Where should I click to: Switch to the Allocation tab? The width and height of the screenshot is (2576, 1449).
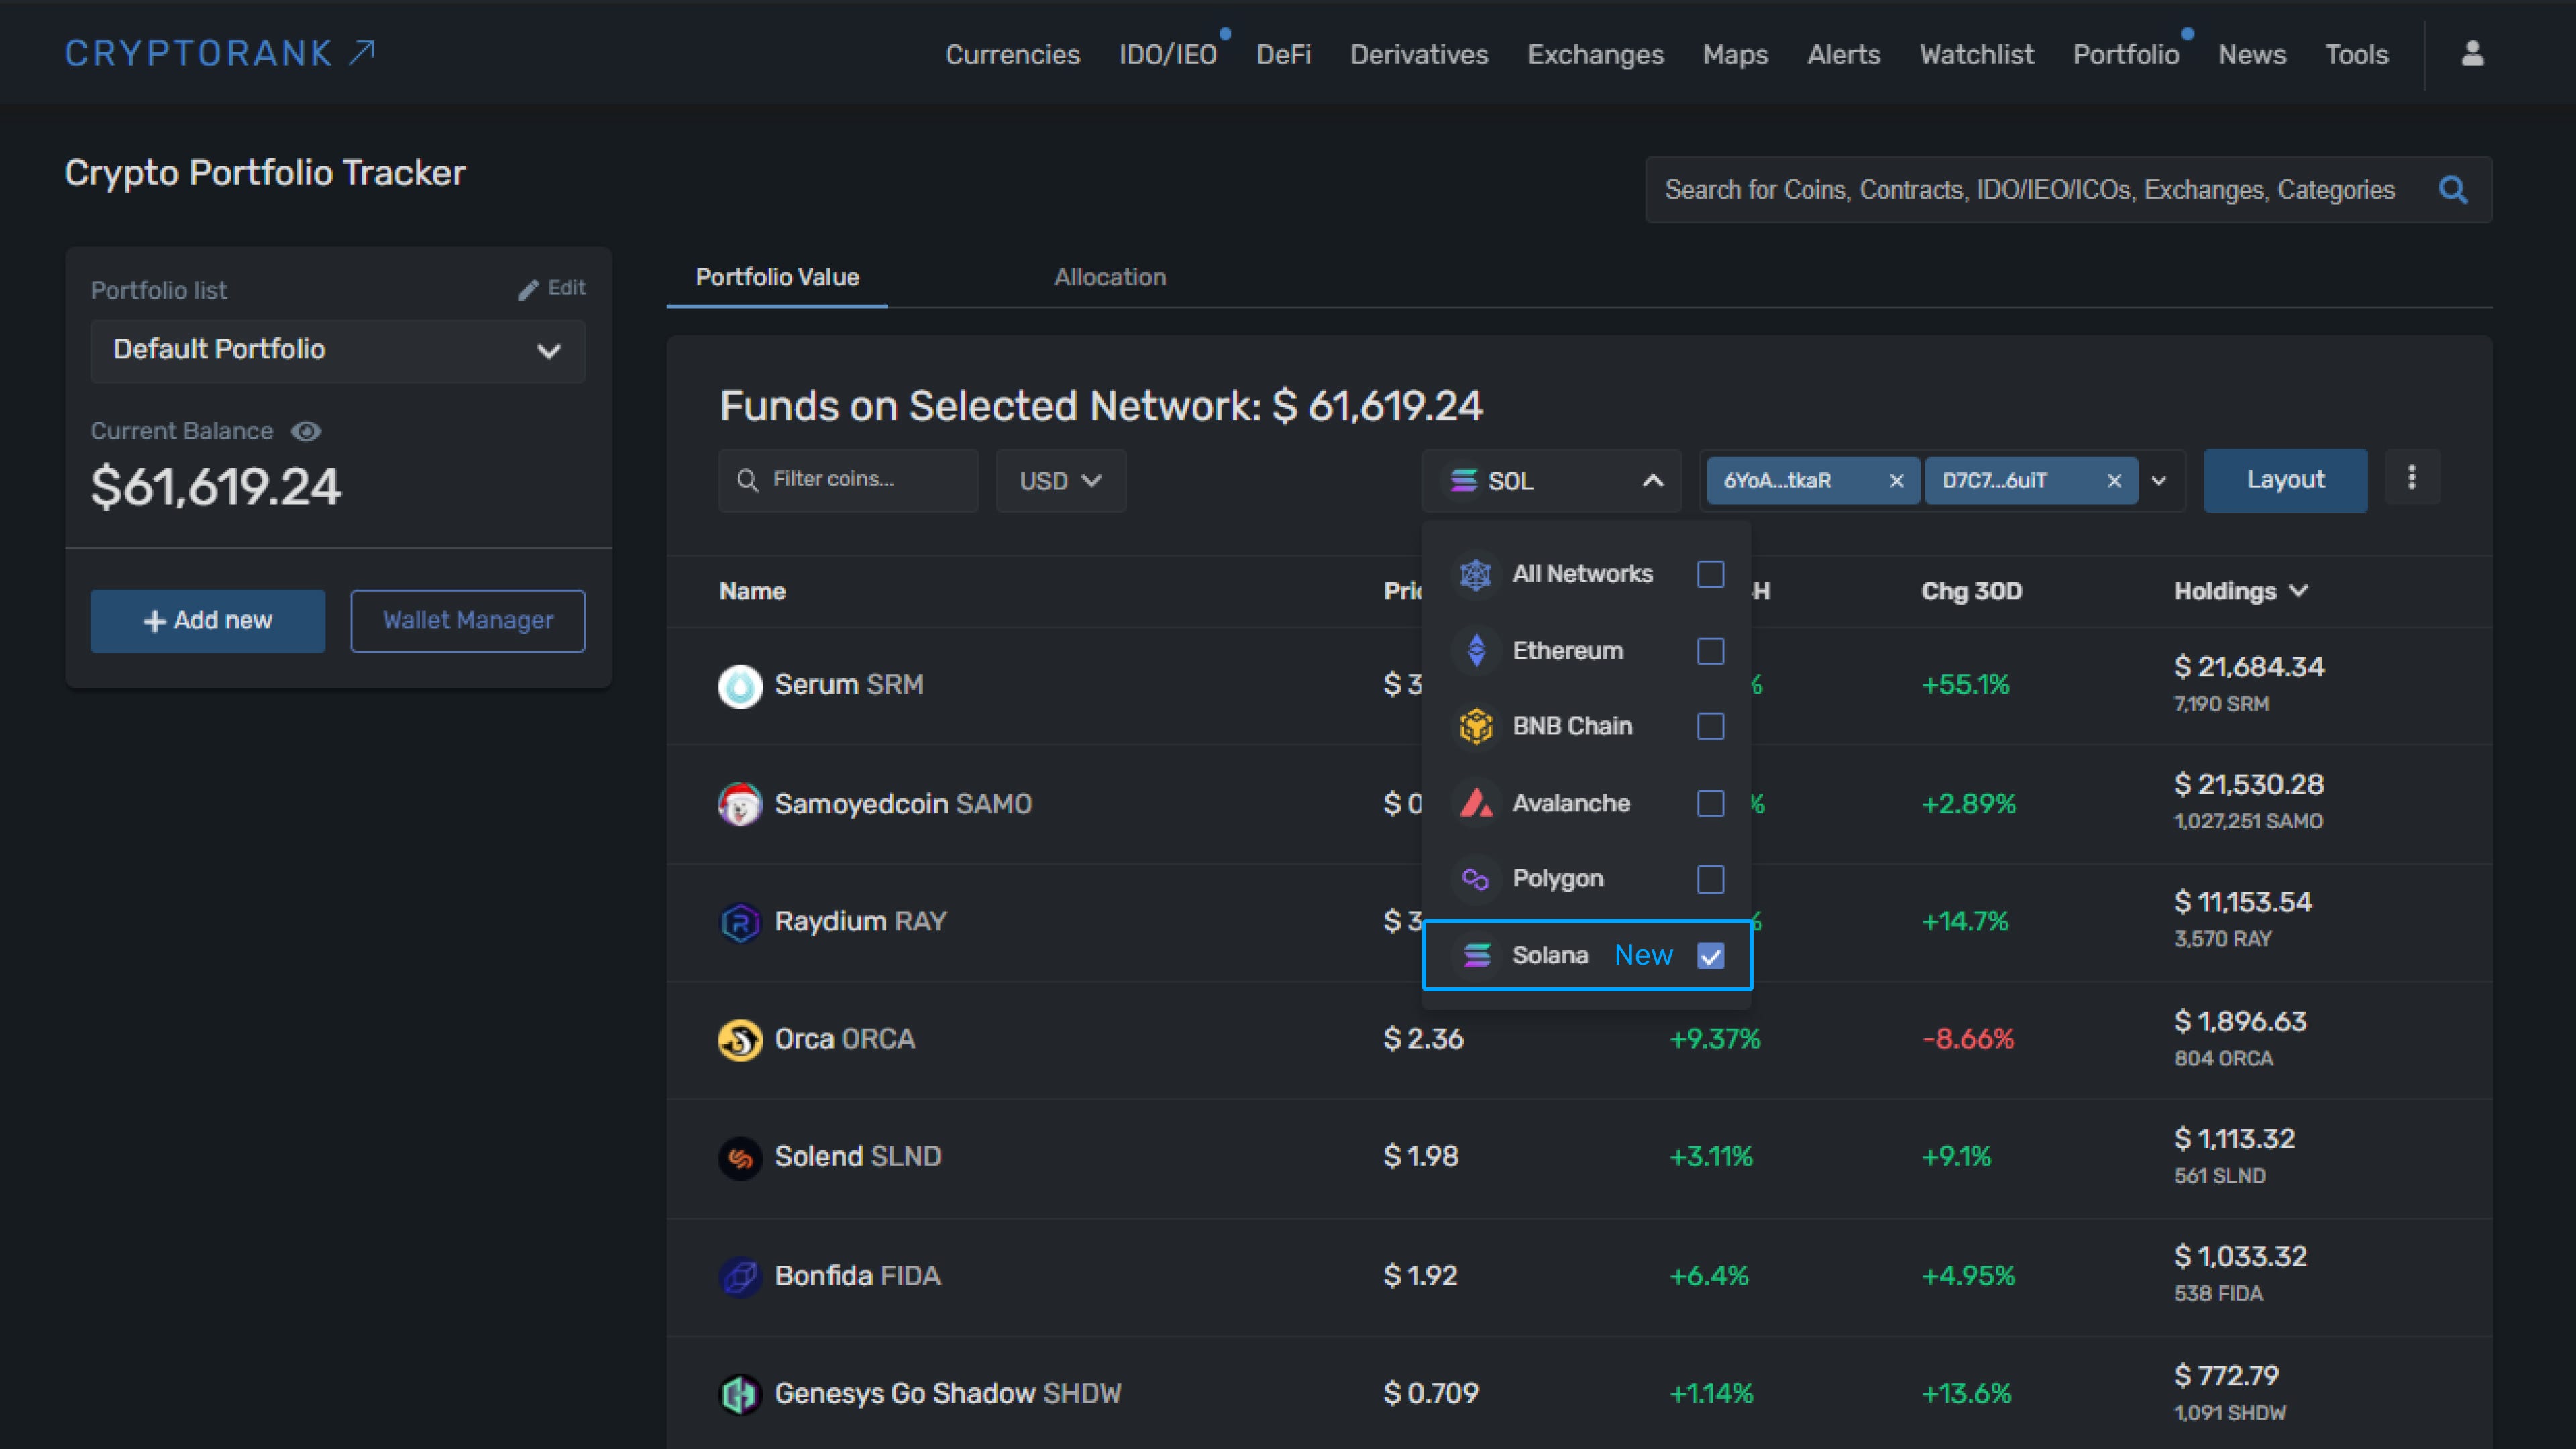(x=1110, y=277)
